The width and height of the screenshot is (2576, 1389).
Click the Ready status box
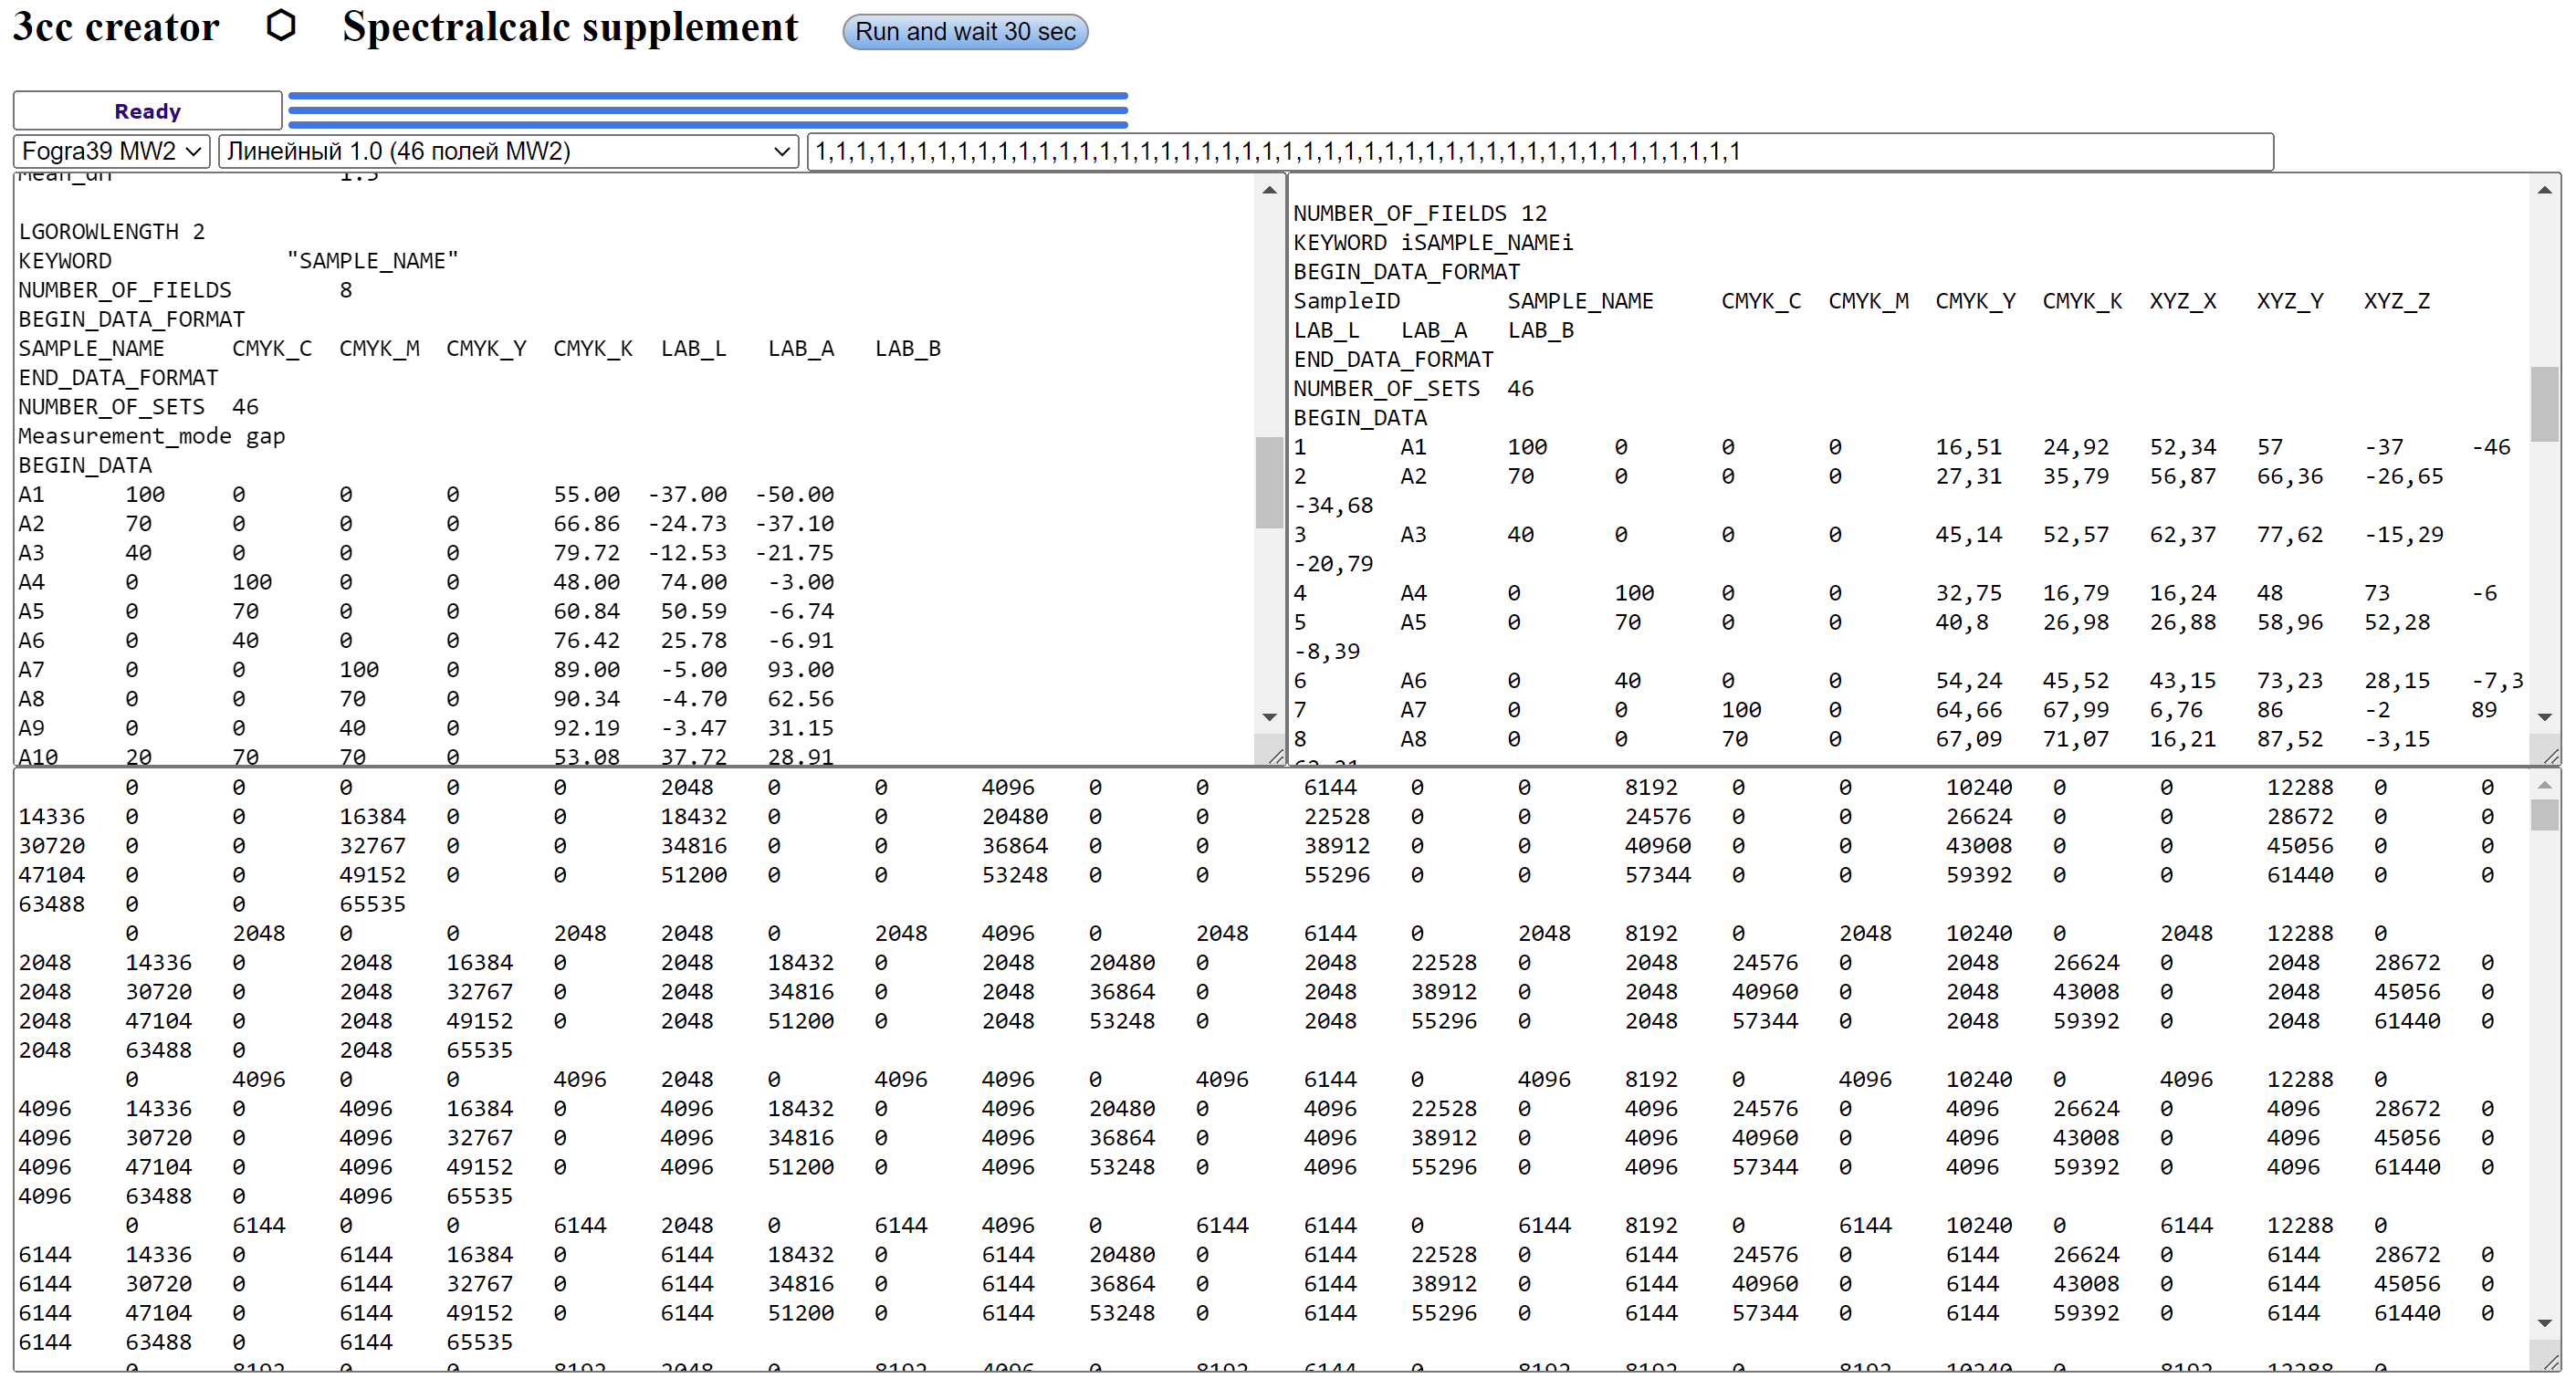pos(147,111)
